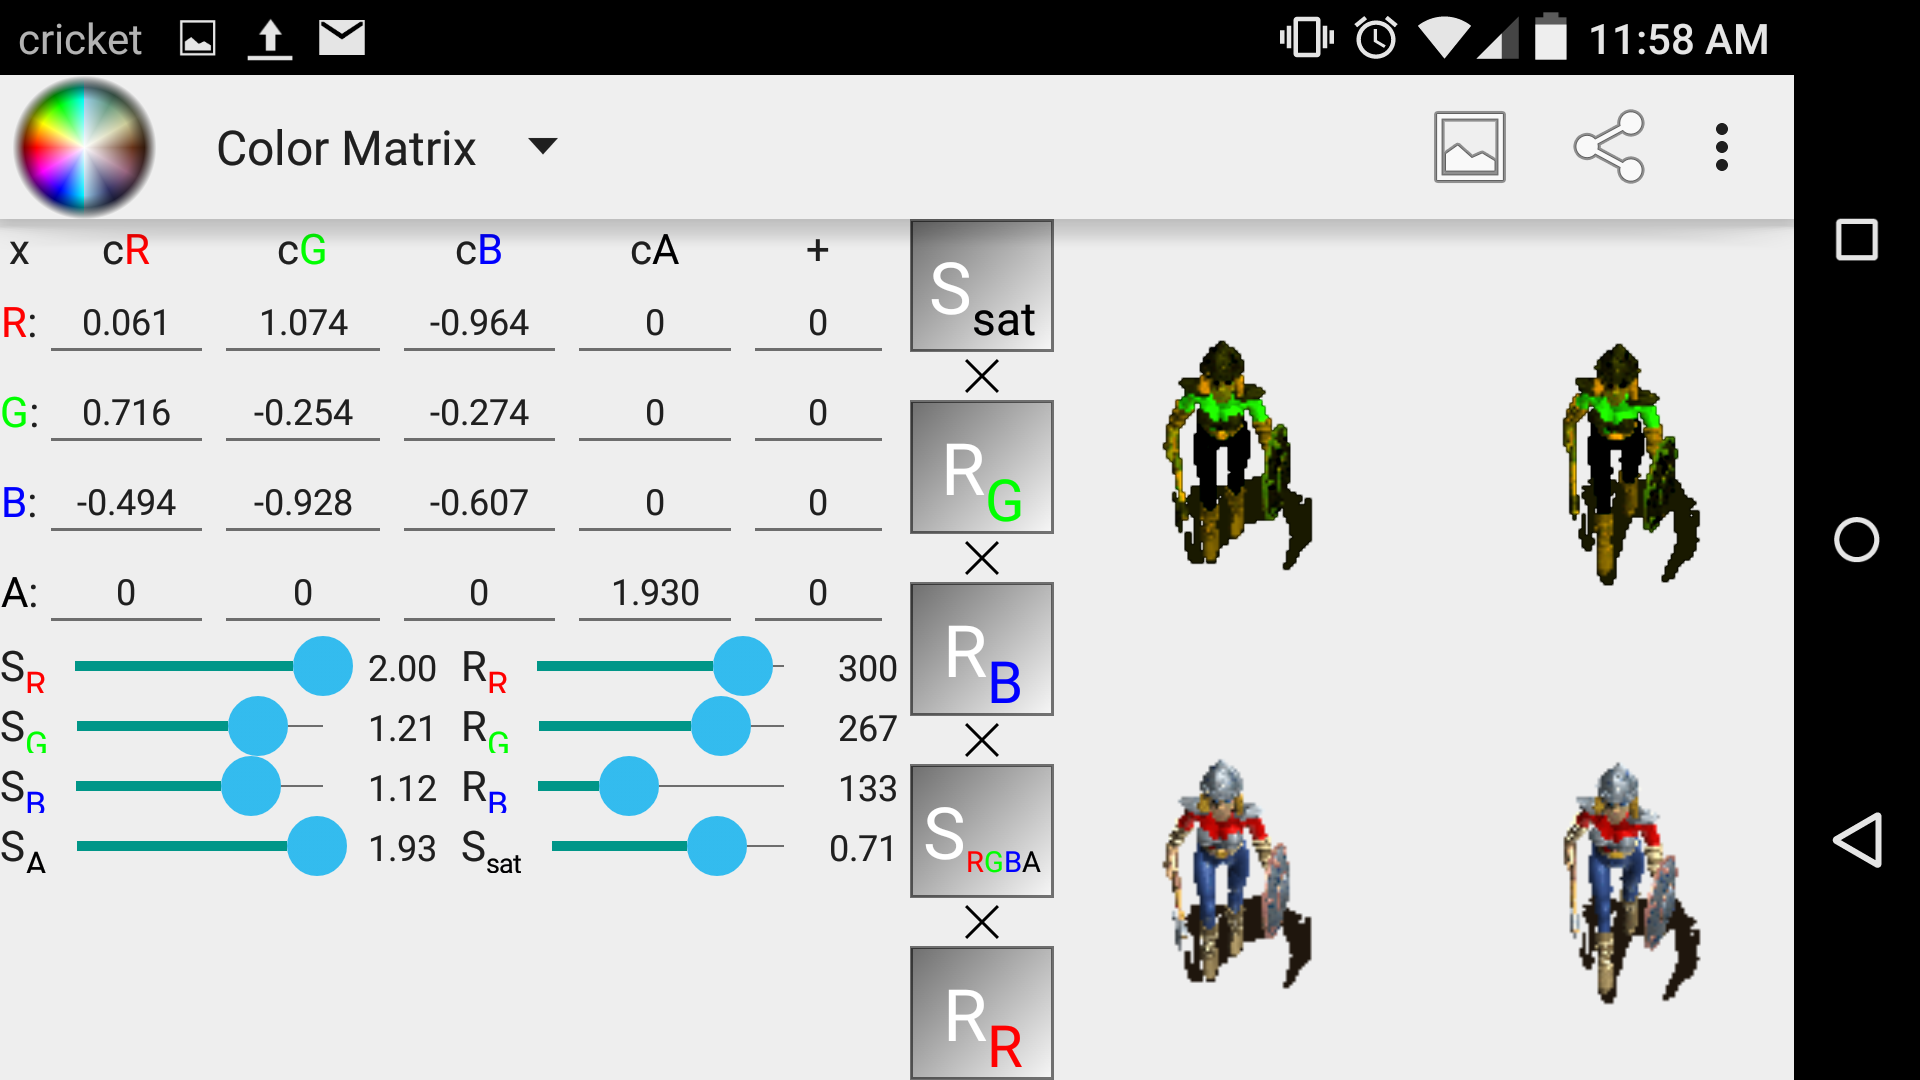Tap the S RGBA scale matrix button

click(981, 832)
